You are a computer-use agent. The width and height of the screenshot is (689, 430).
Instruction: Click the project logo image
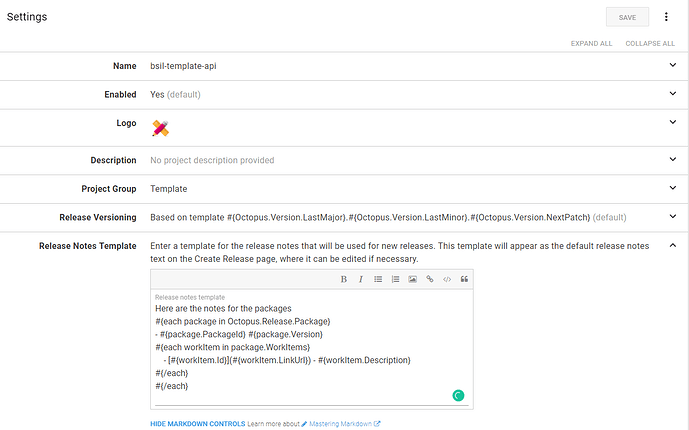pyautogui.click(x=160, y=128)
